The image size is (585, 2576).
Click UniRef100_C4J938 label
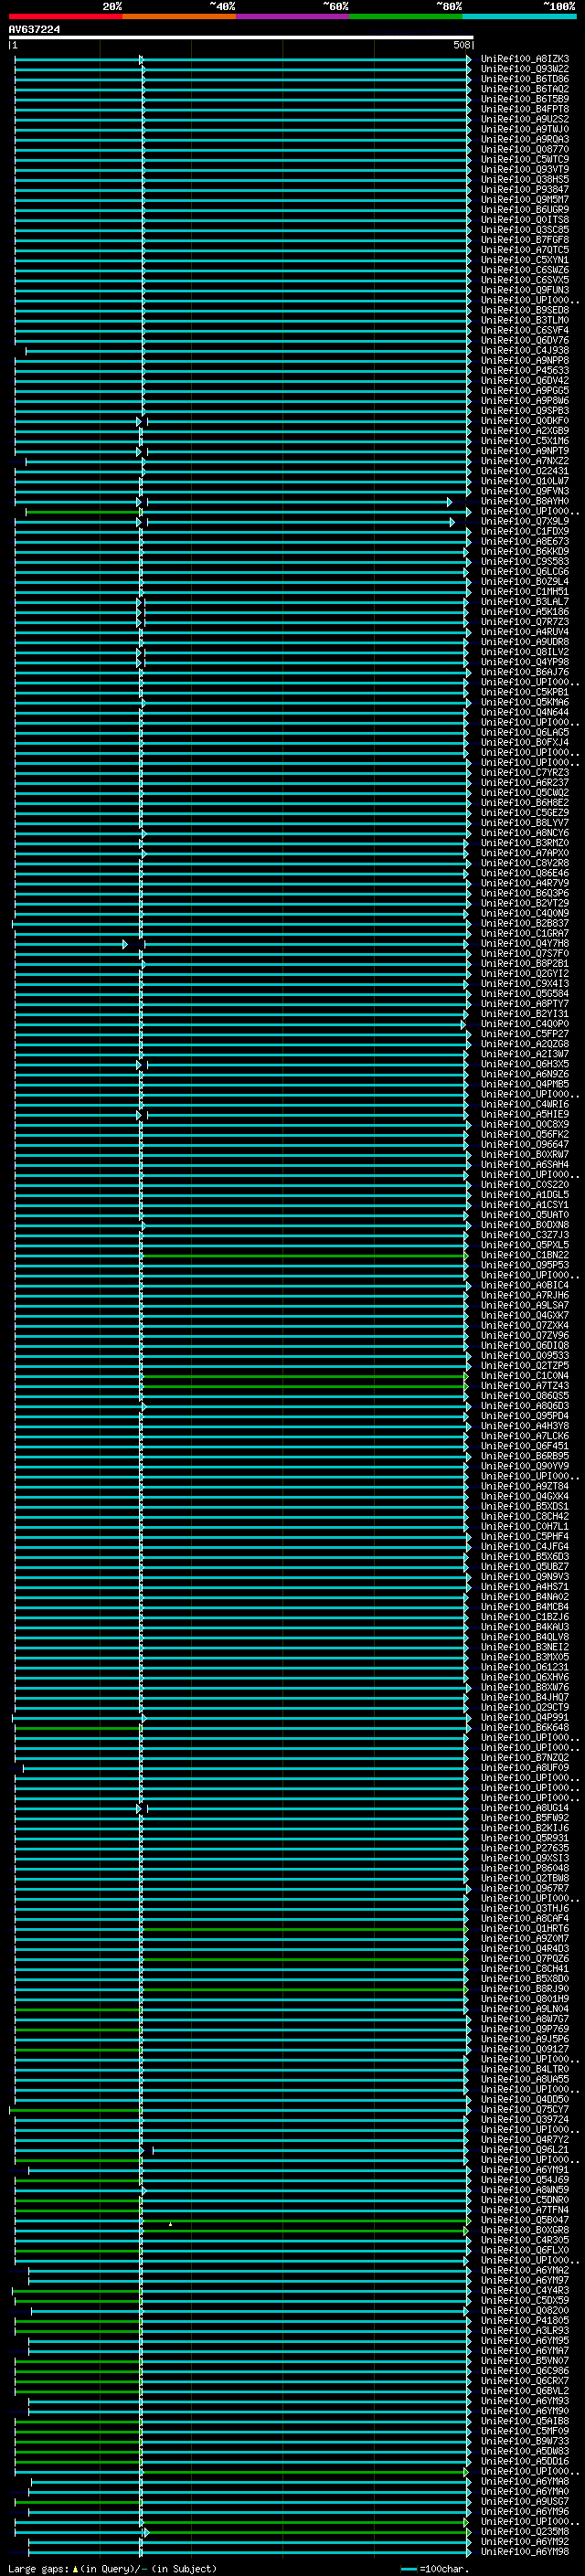click(x=525, y=350)
